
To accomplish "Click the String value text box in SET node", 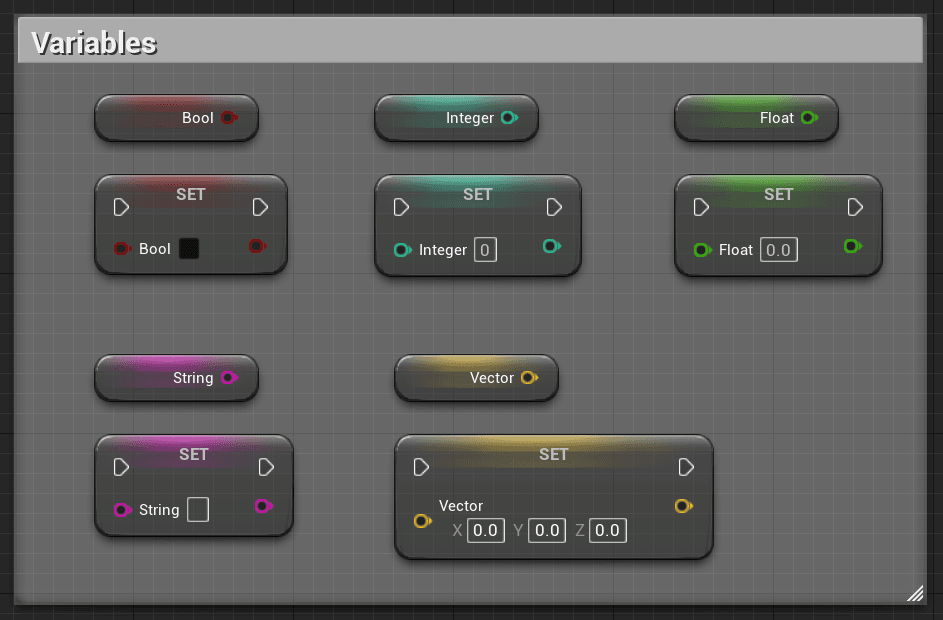I will pyautogui.click(x=198, y=510).
